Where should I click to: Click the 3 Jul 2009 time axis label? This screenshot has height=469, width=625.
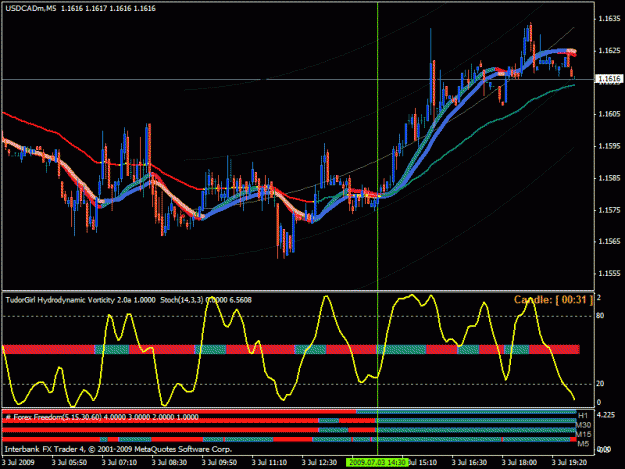tap(18, 463)
